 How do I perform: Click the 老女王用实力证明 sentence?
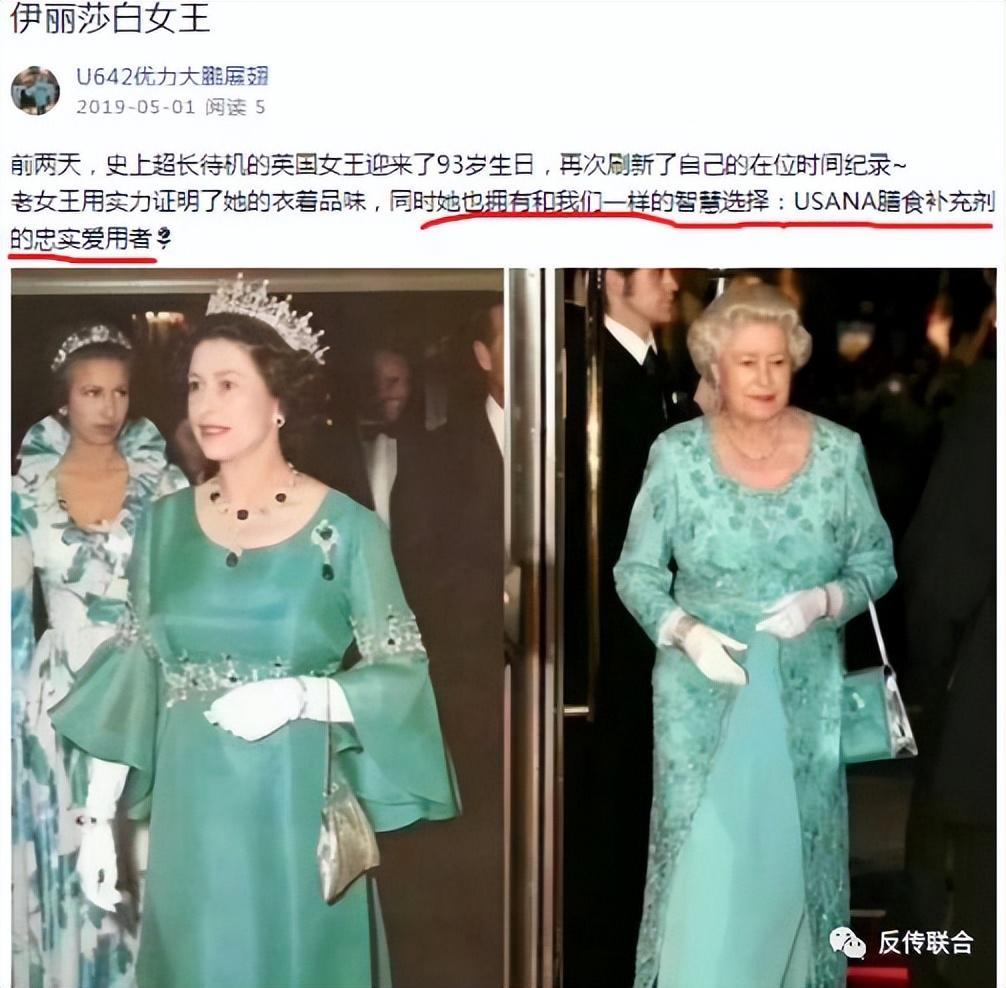[187, 203]
